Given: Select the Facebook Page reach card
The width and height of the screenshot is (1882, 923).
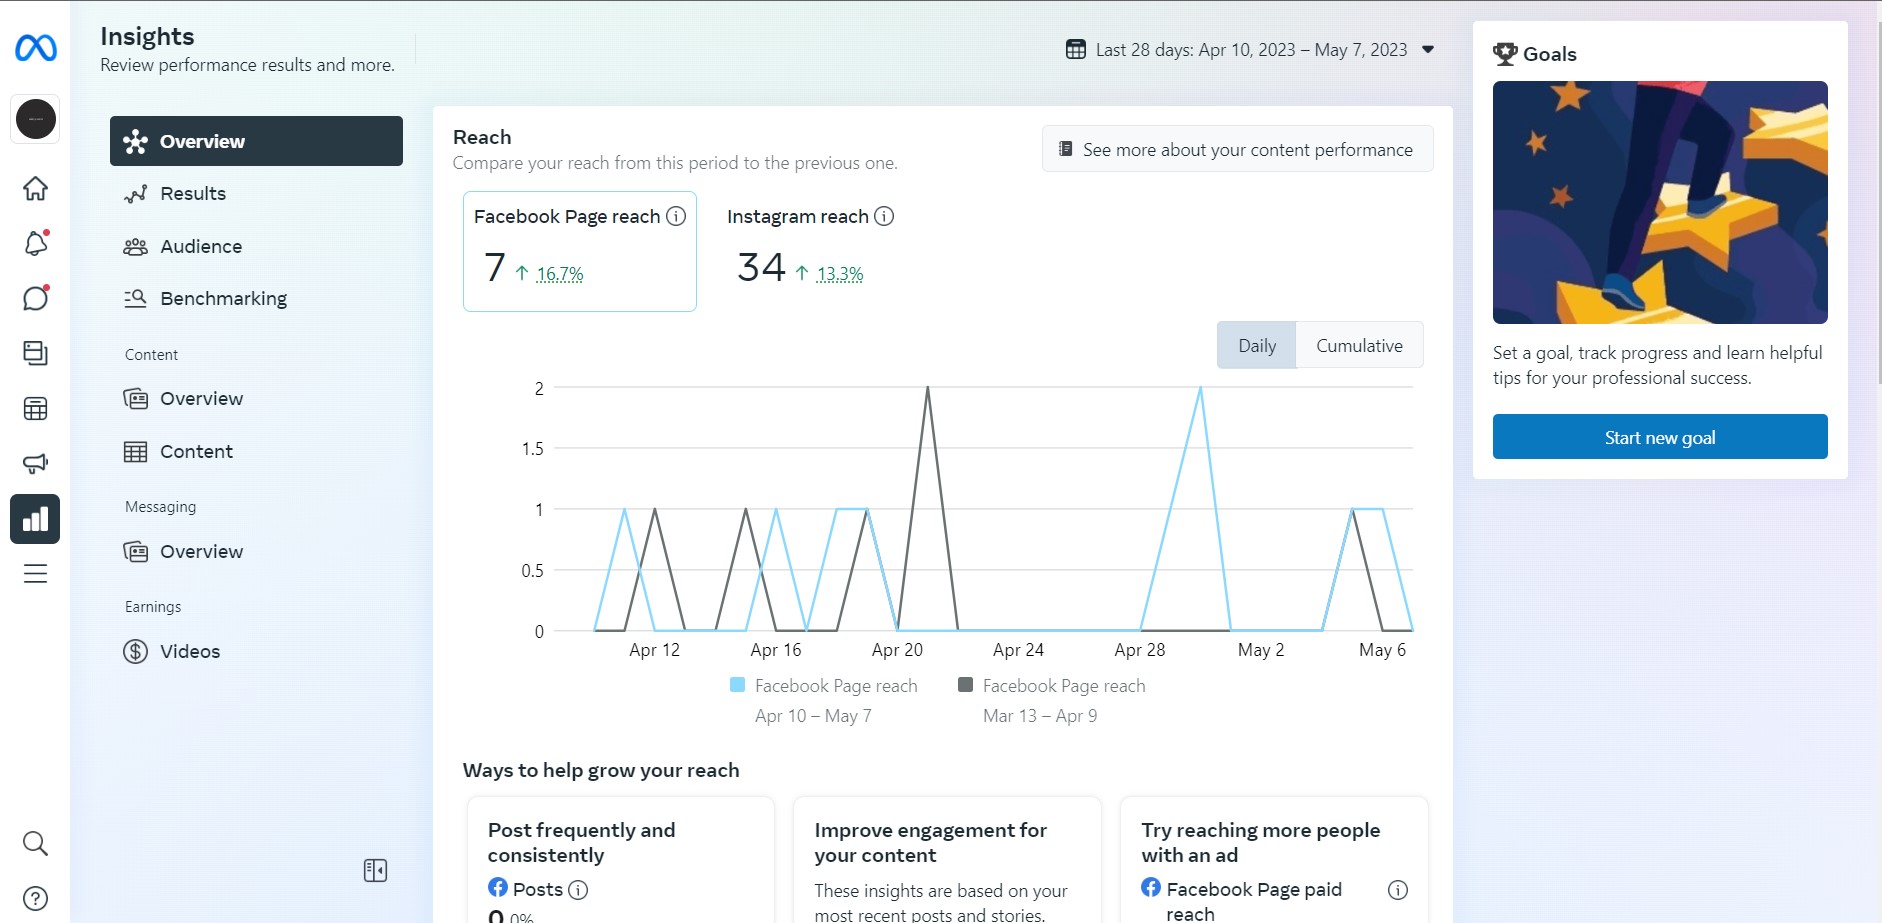Looking at the screenshot, I should click(580, 251).
